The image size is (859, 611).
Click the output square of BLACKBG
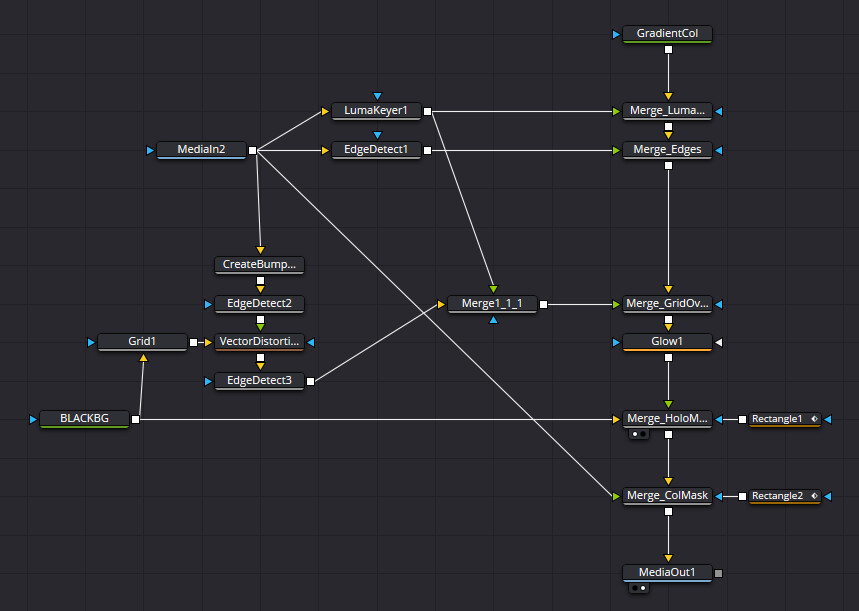(135, 420)
